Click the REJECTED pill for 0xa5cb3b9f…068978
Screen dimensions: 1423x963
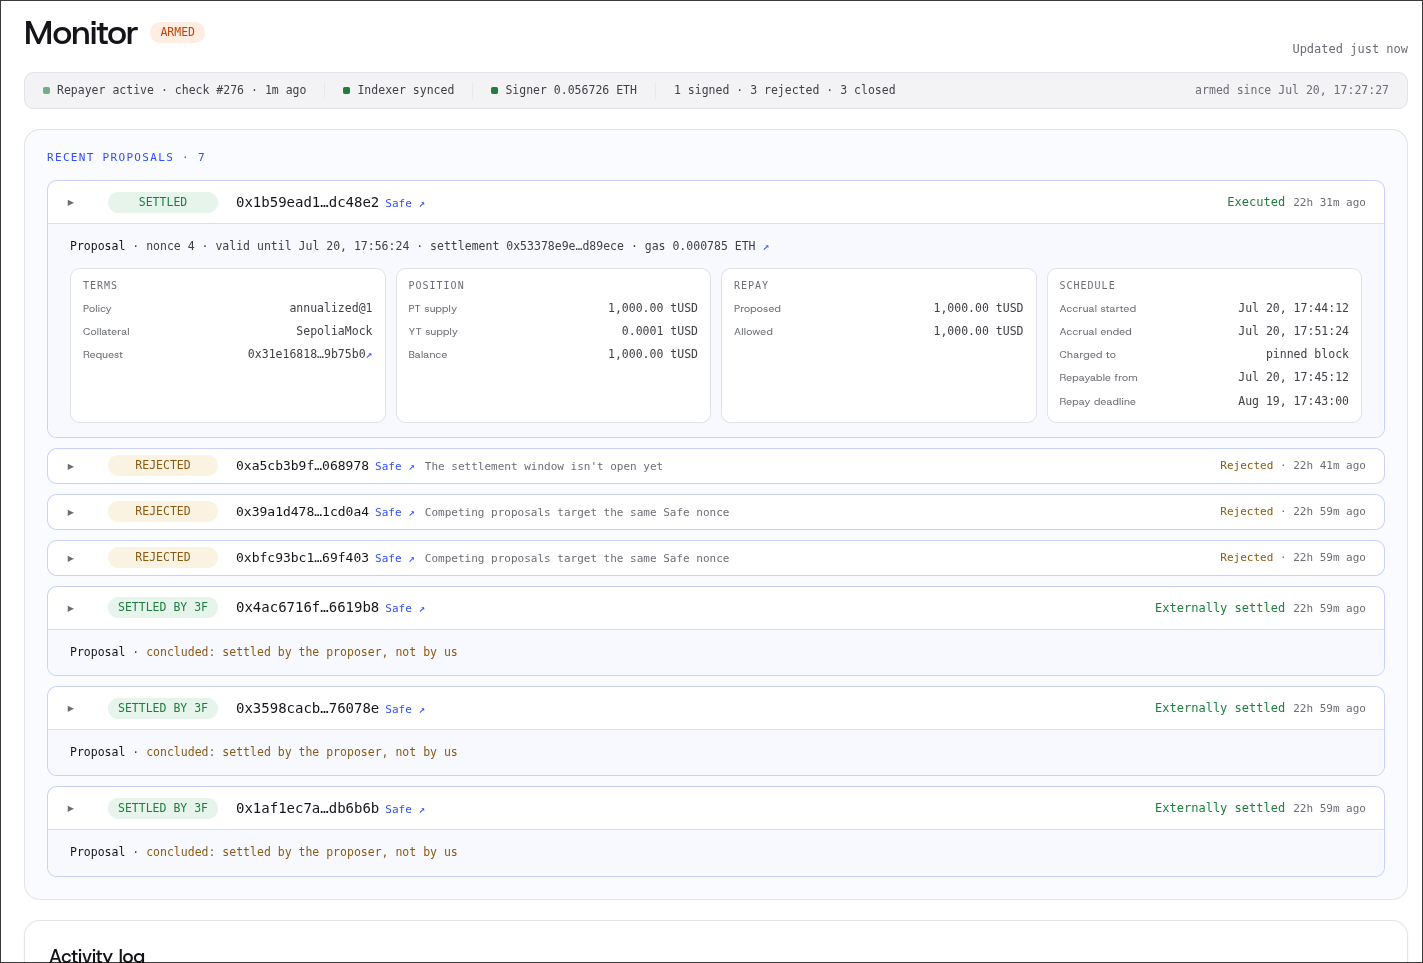(x=163, y=465)
